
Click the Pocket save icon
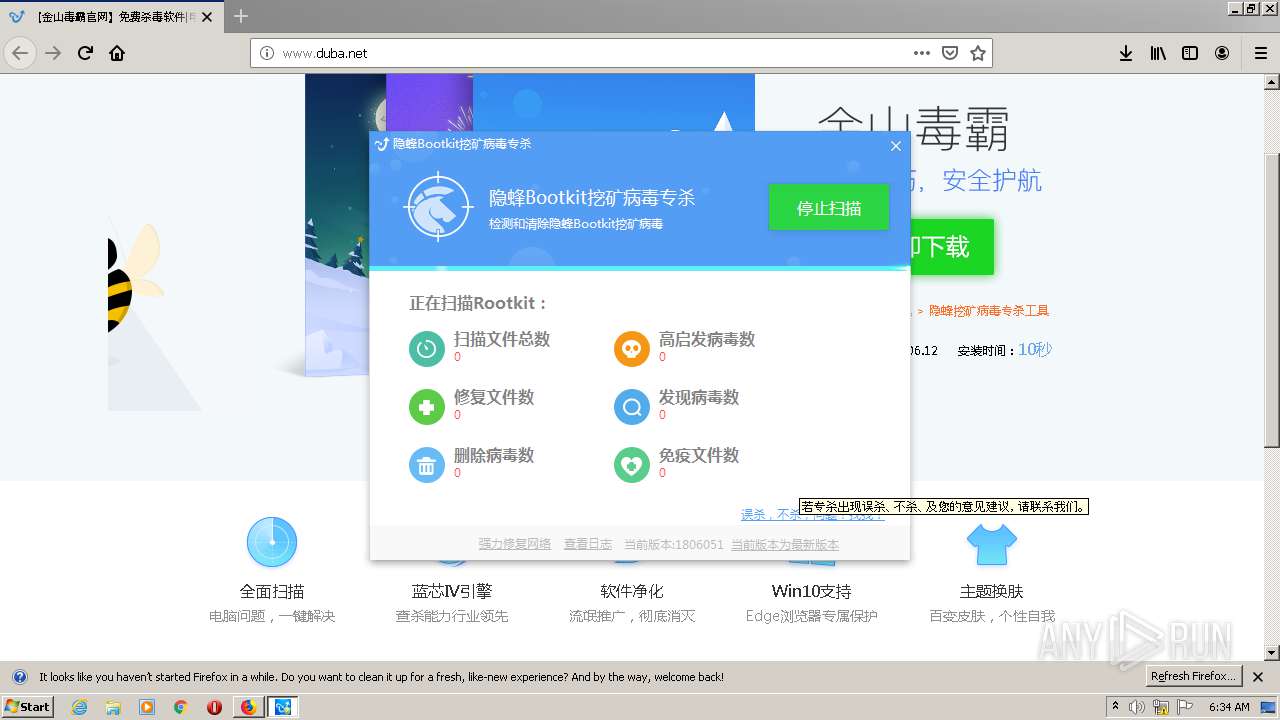(950, 53)
